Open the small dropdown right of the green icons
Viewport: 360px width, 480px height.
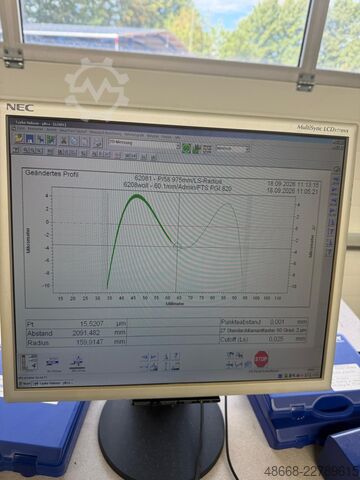pos(233,148)
